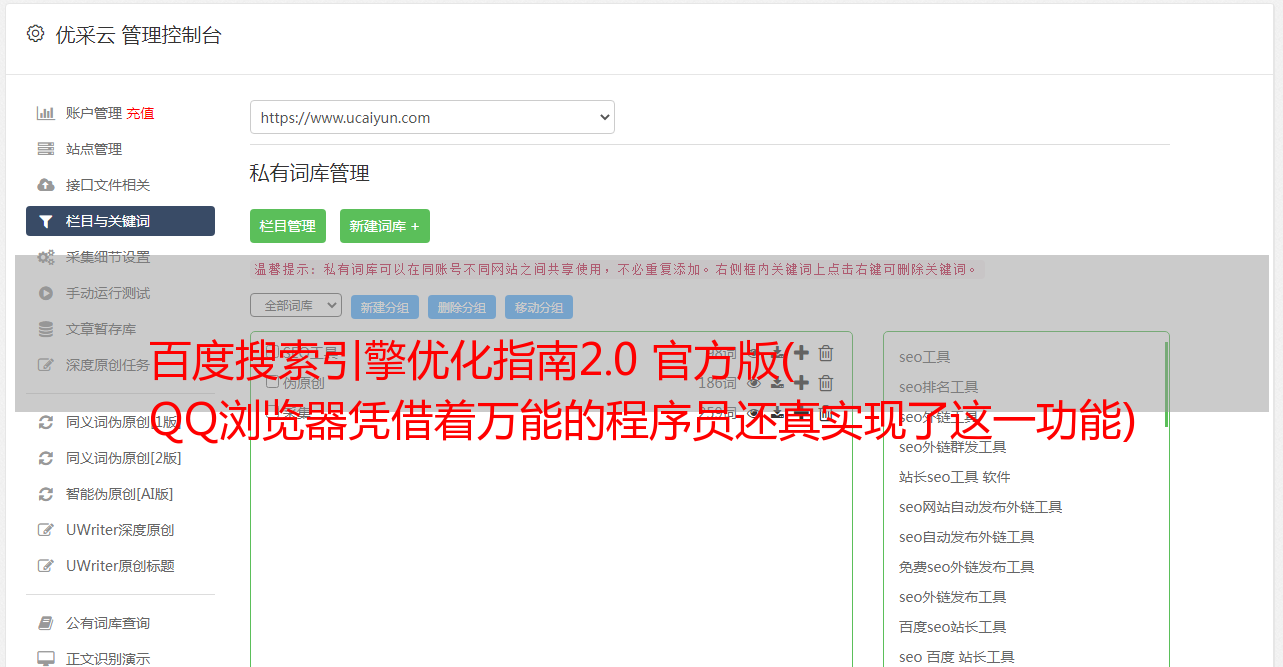Image resolution: width=1283 pixels, height=667 pixels.
Task: Toggle the eye icon for 伪原创 library
Action: point(754,382)
